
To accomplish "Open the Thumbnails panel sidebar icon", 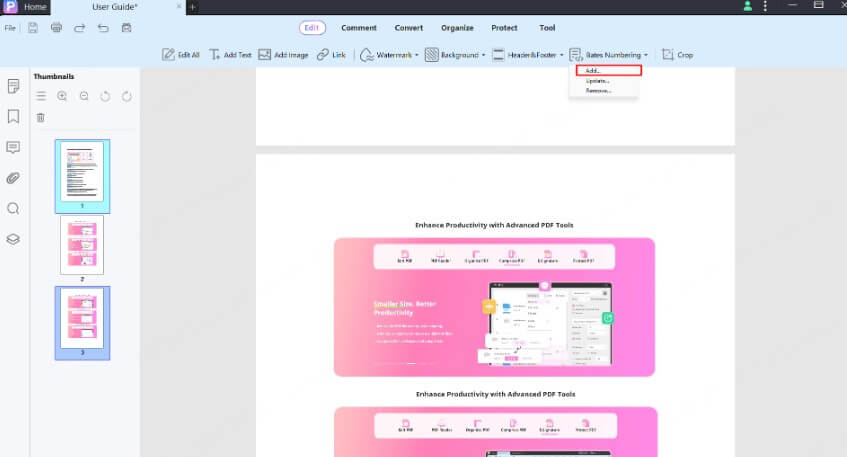I will 13,86.
